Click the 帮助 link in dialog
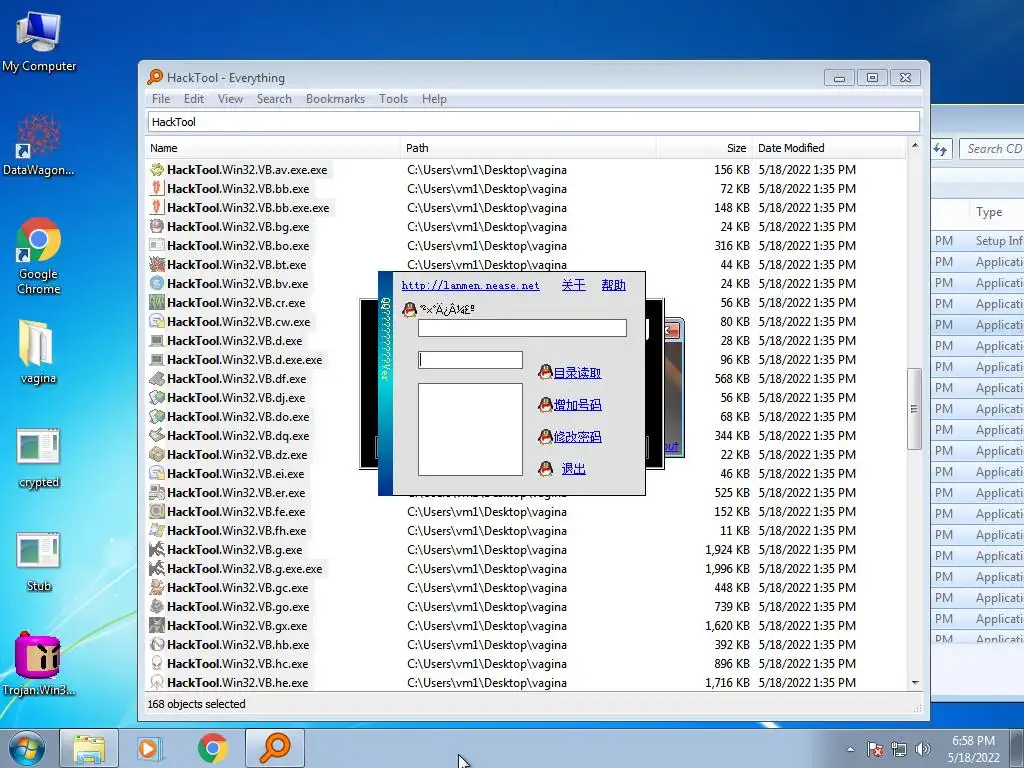This screenshot has height=768, width=1024. (x=613, y=285)
